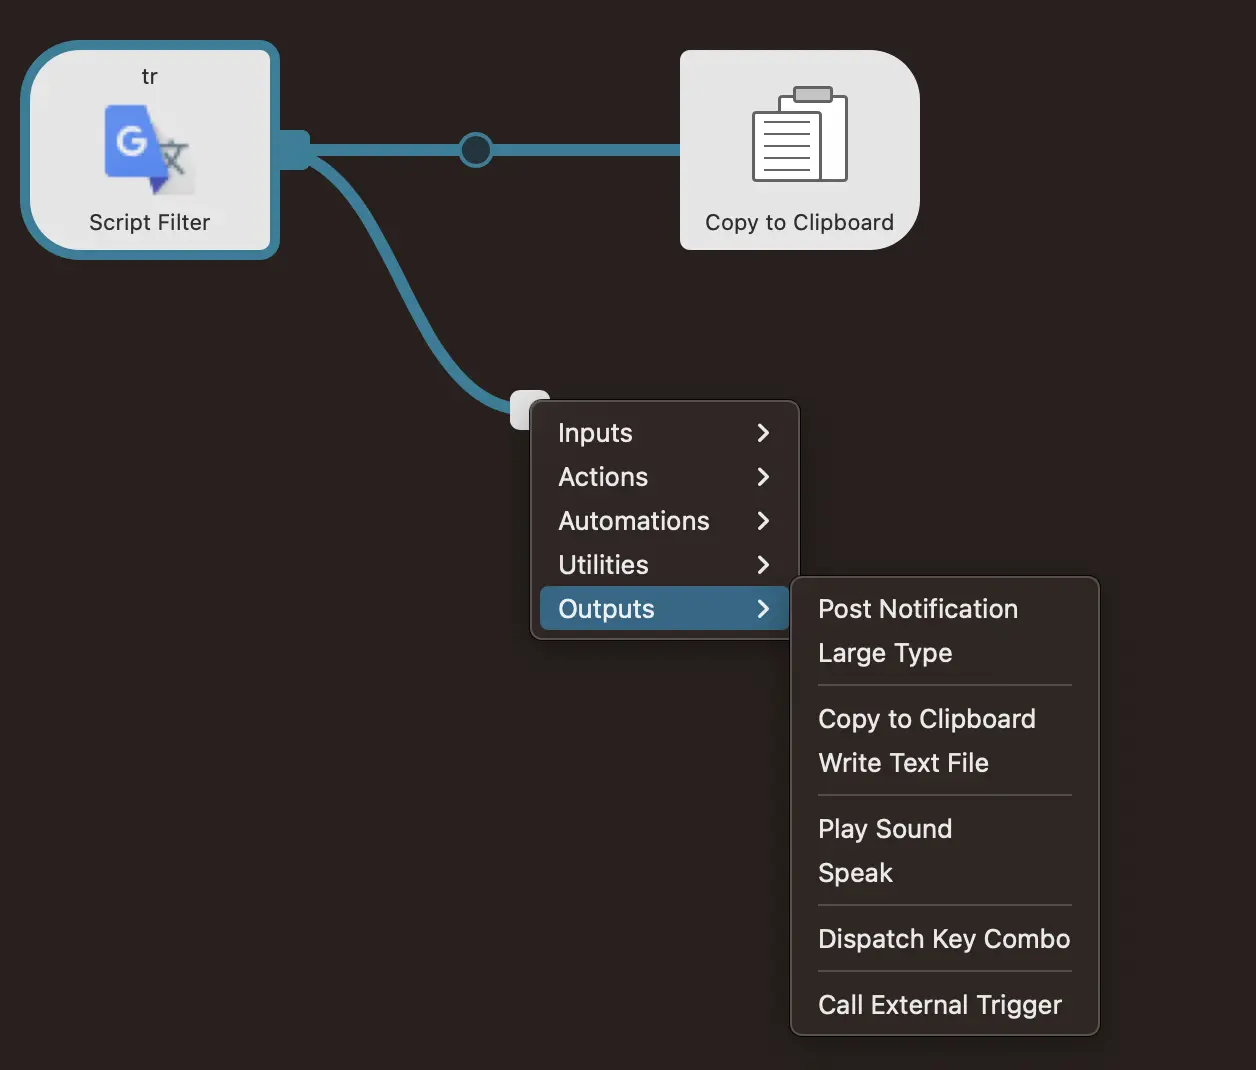Click the Script Filter output connector tab
This screenshot has width=1256, height=1070.
294,150
